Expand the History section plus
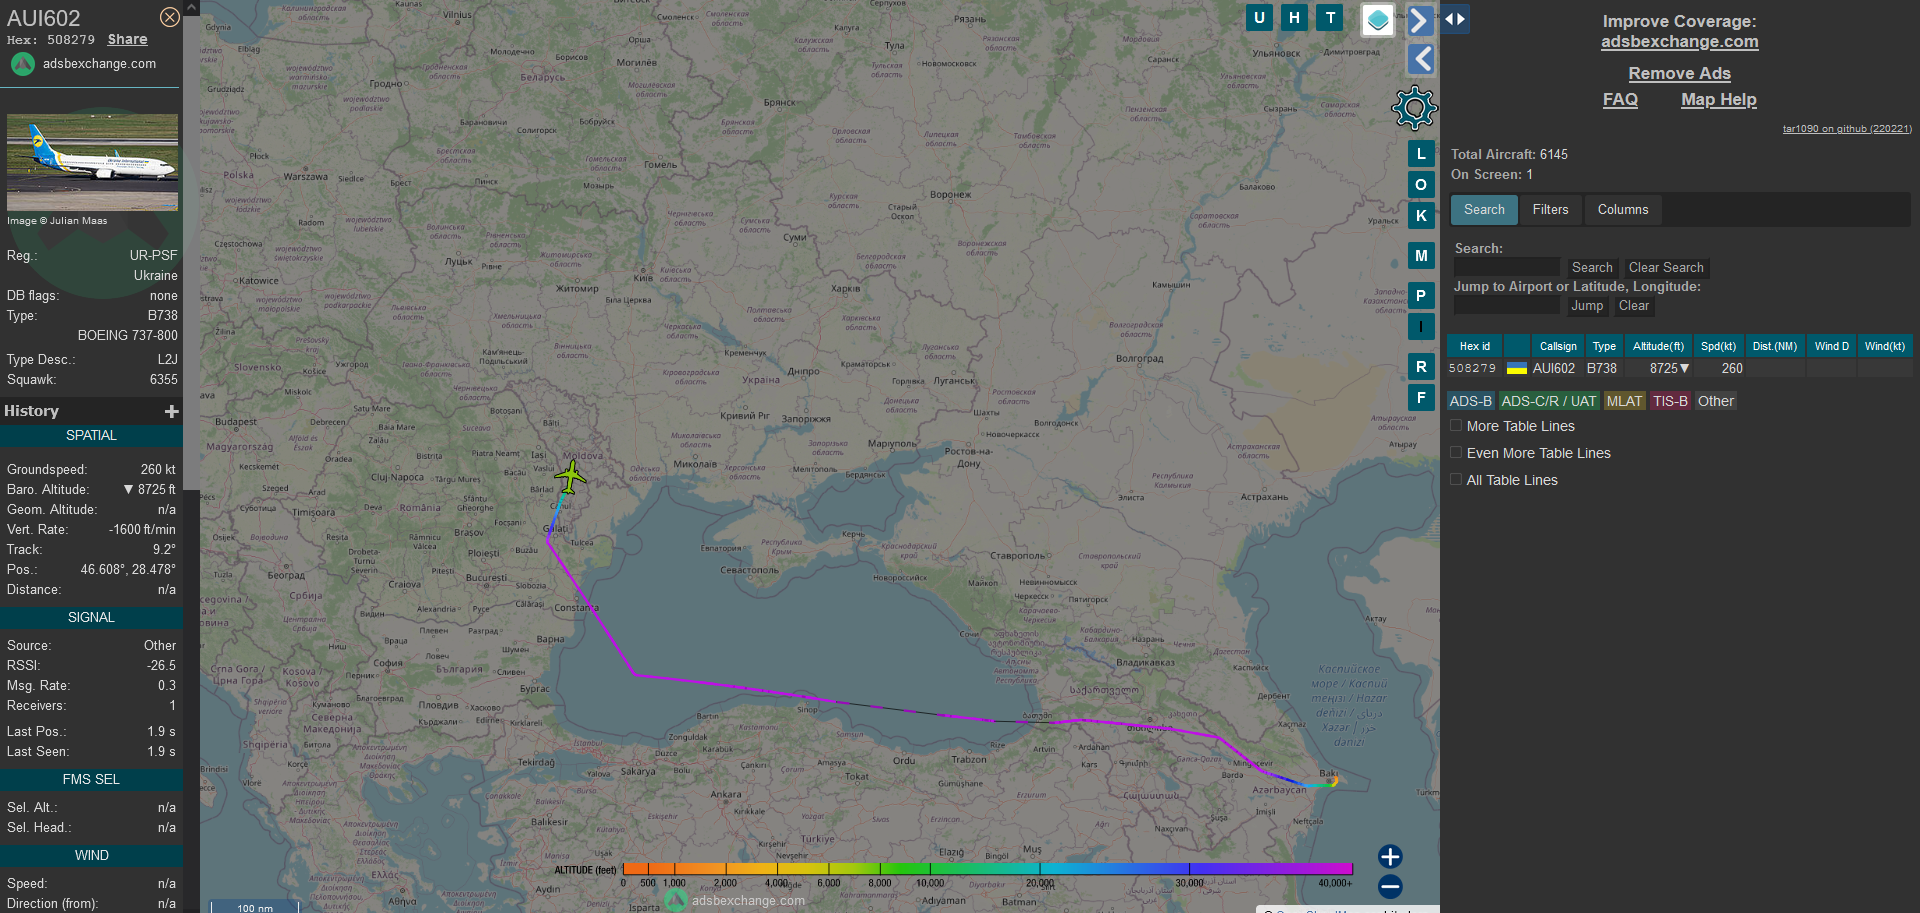The height and width of the screenshot is (913, 1920). point(172,411)
